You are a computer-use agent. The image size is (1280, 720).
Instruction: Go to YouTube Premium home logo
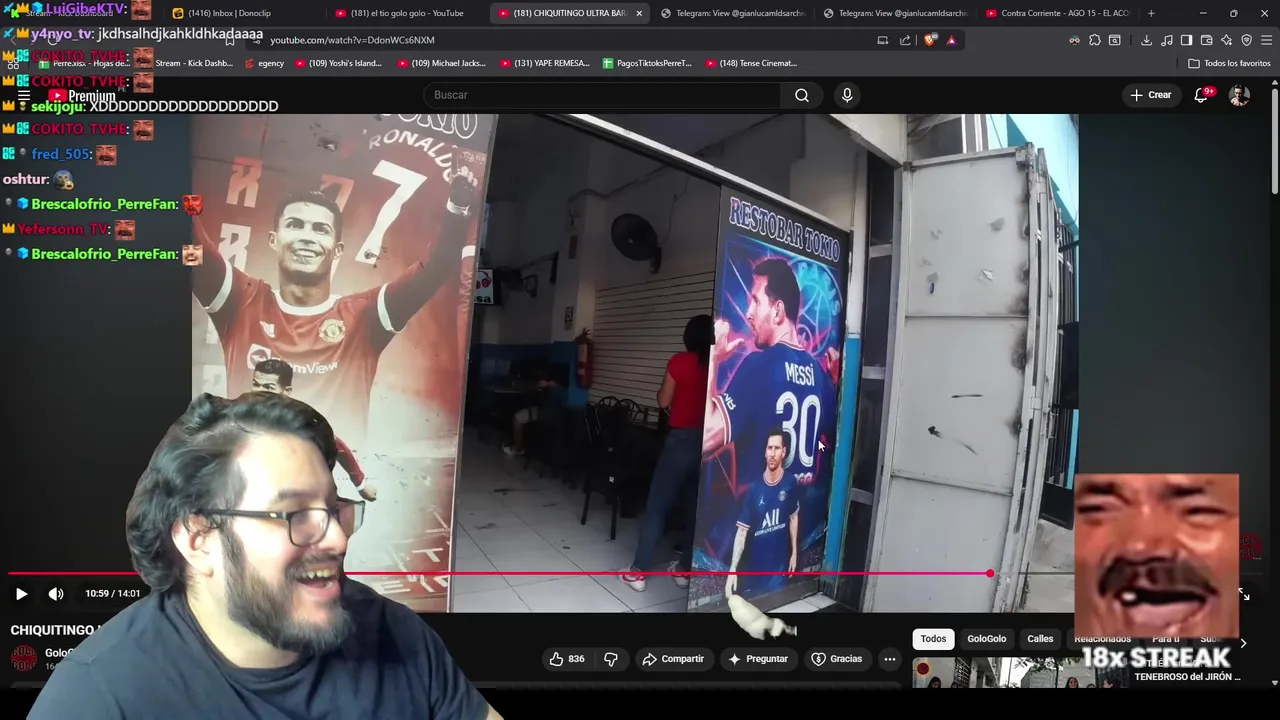(x=82, y=96)
